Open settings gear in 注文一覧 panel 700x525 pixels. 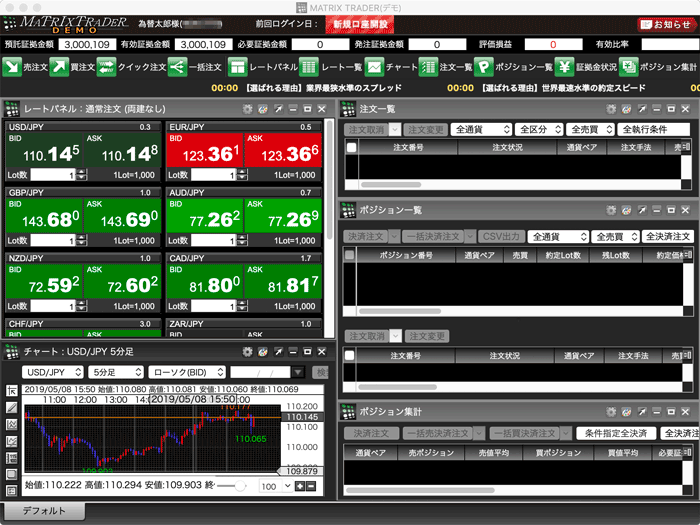[x=610, y=108]
